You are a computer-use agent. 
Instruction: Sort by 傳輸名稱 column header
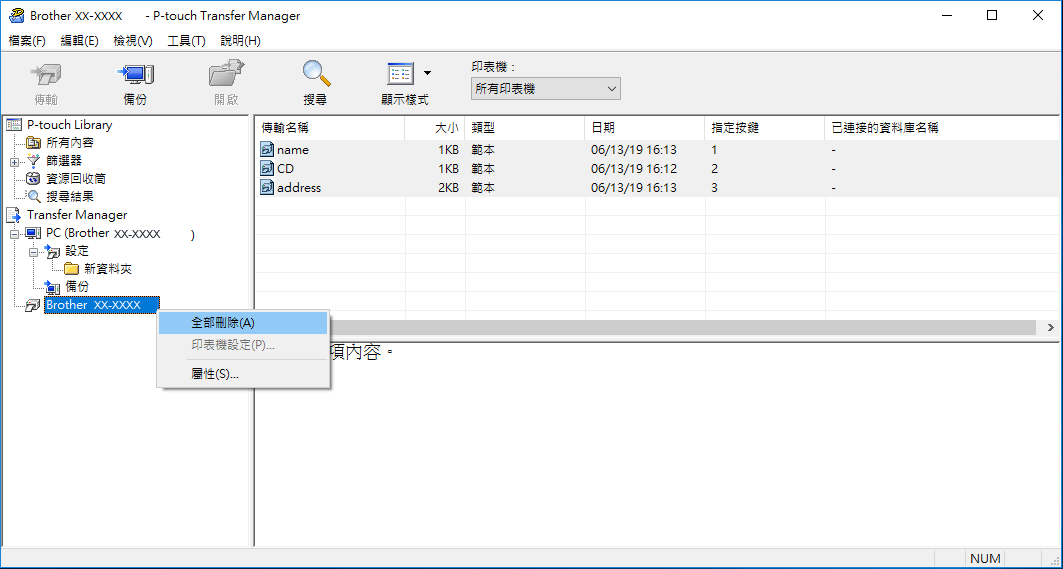(330, 127)
